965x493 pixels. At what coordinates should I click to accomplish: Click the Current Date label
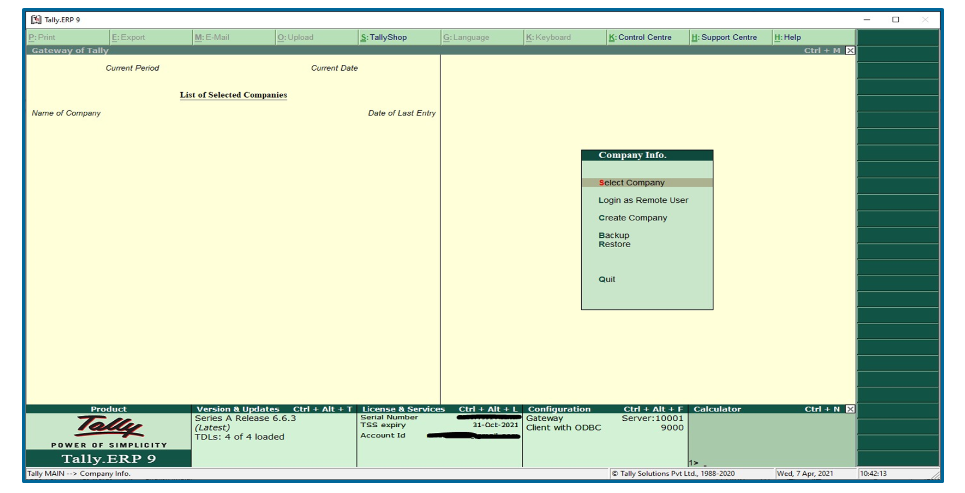tap(334, 68)
